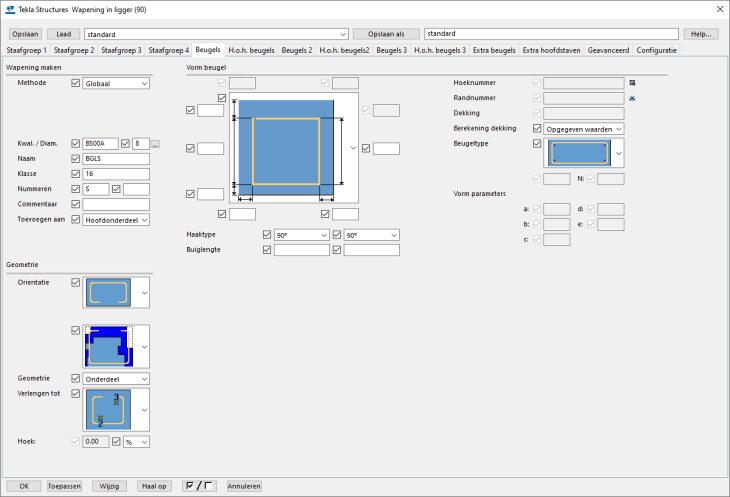Click the Klasse input field

(x=116, y=174)
